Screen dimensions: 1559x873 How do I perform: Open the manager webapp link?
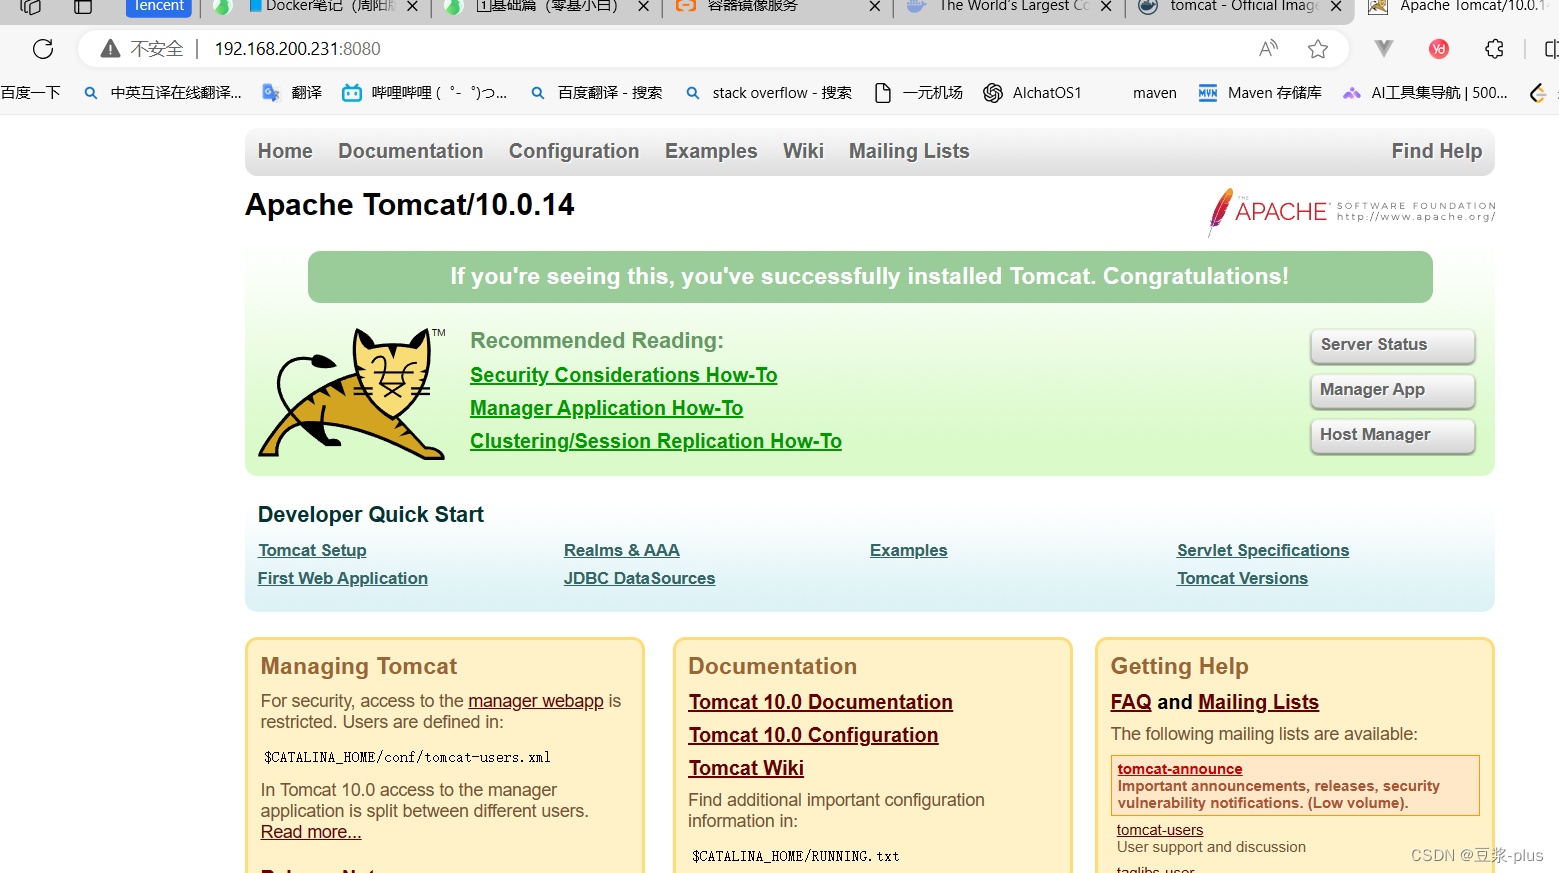point(535,701)
